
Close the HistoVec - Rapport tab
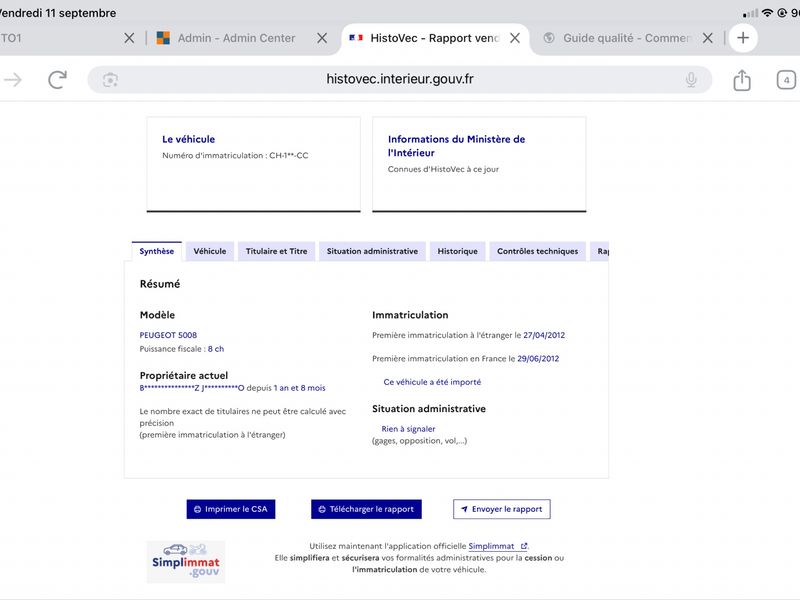pyautogui.click(x=515, y=38)
